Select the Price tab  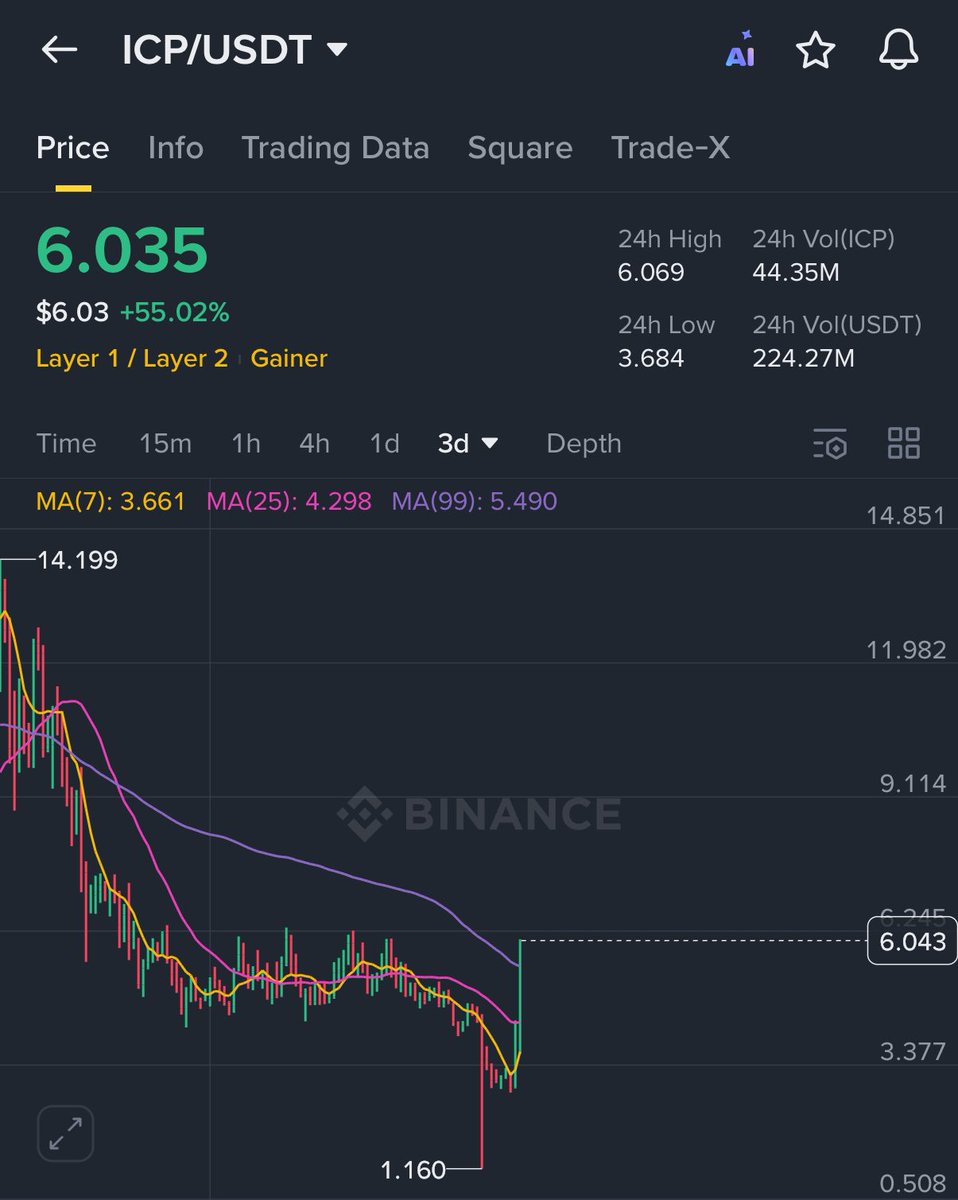click(73, 148)
